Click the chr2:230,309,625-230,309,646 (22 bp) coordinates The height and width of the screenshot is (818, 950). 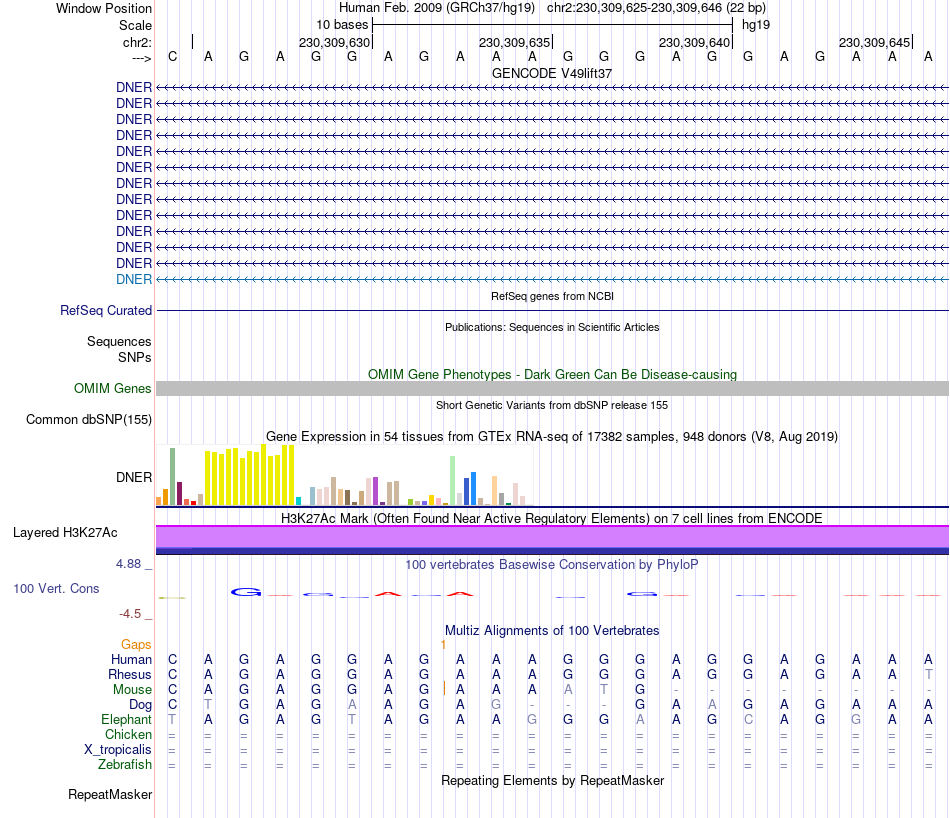(656, 8)
